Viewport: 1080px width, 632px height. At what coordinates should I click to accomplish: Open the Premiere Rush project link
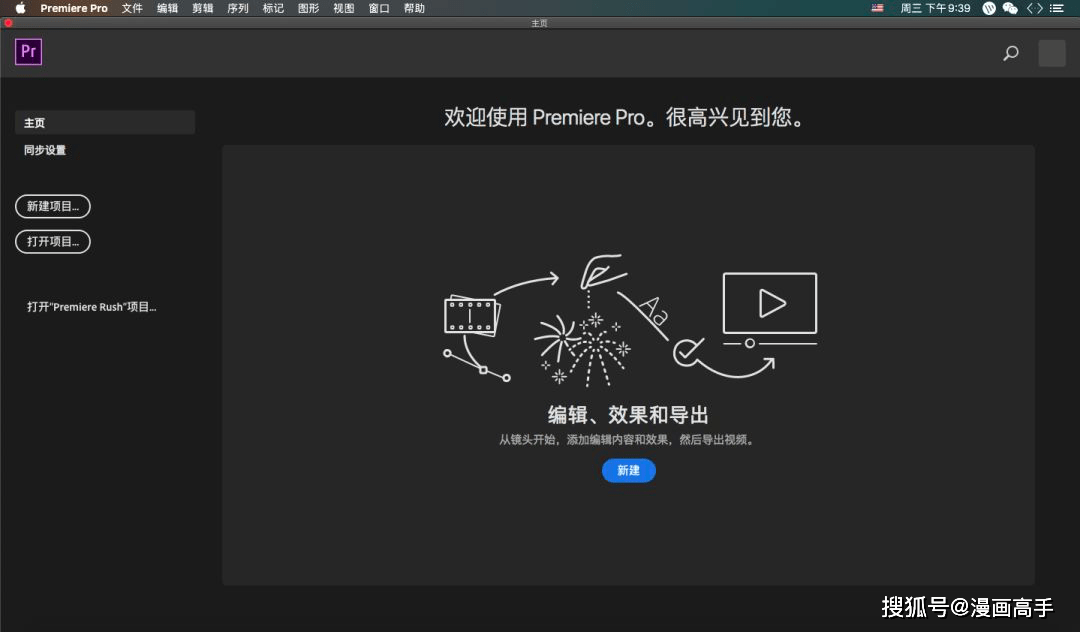coord(92,307)
